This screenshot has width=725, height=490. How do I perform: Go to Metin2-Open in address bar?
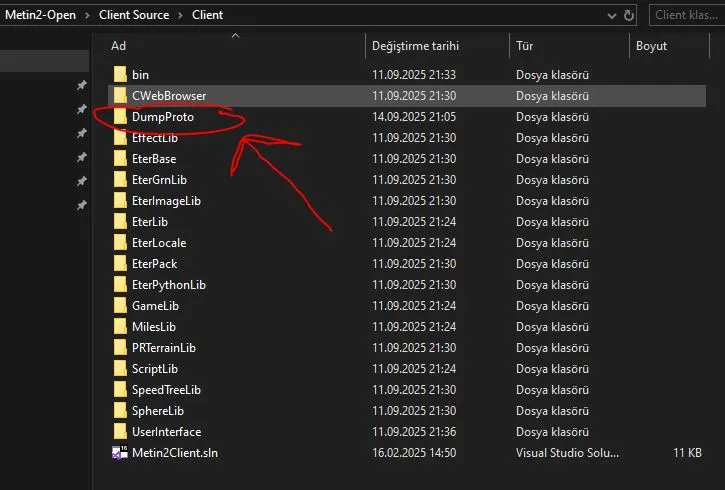pyautogui.click(x=42, y=15)
